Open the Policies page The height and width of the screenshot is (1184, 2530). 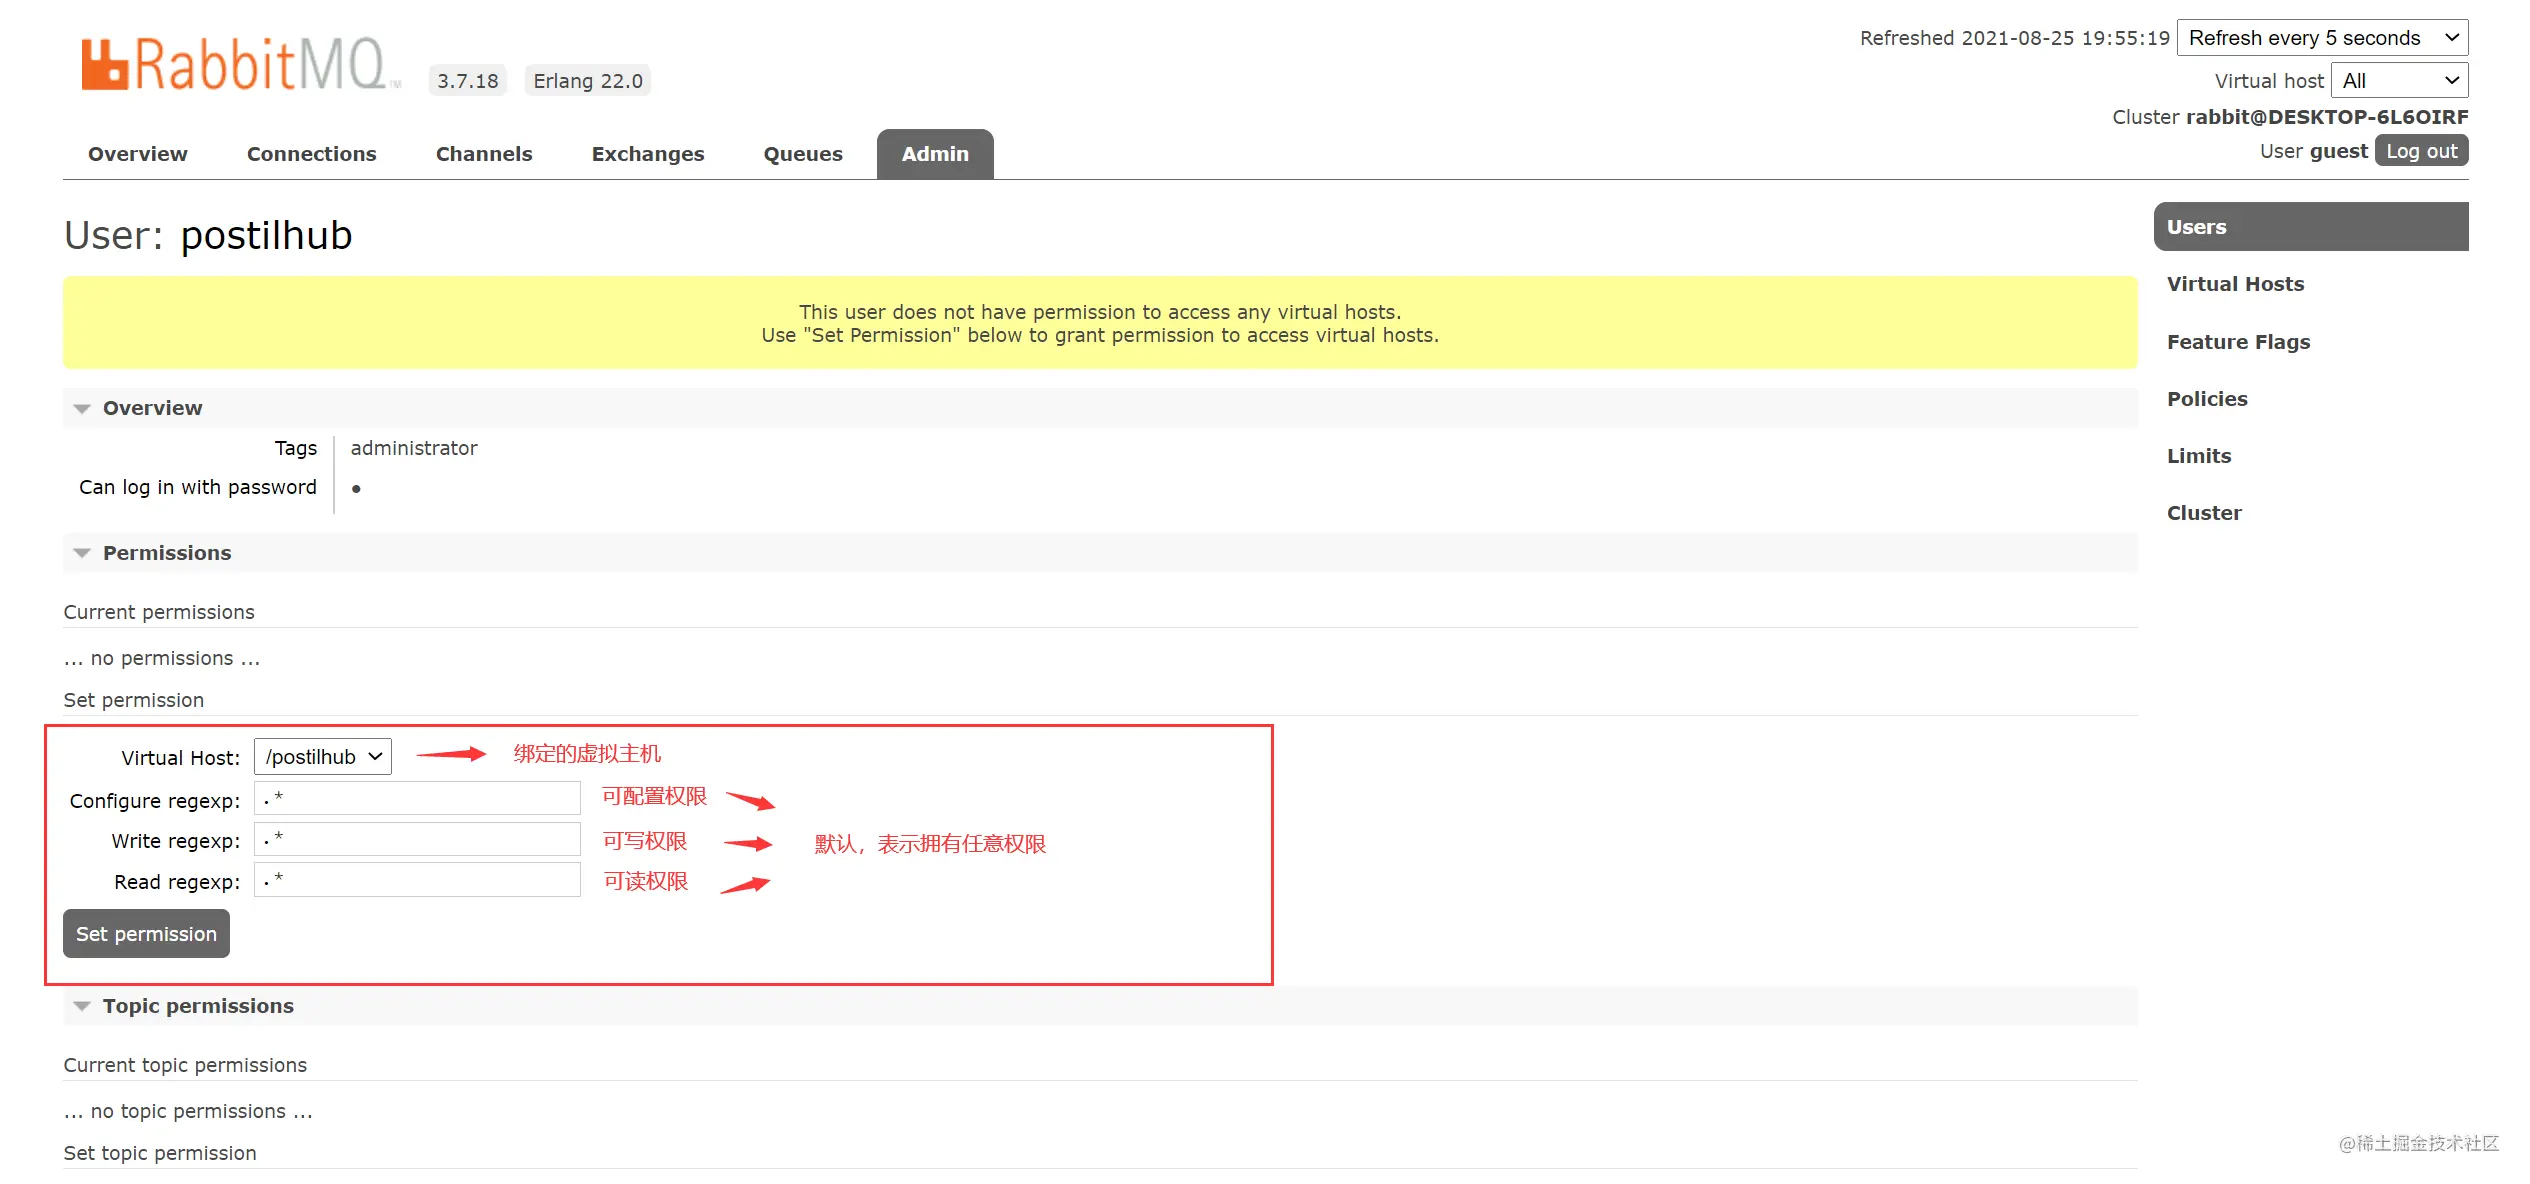tap(2207, 399)
